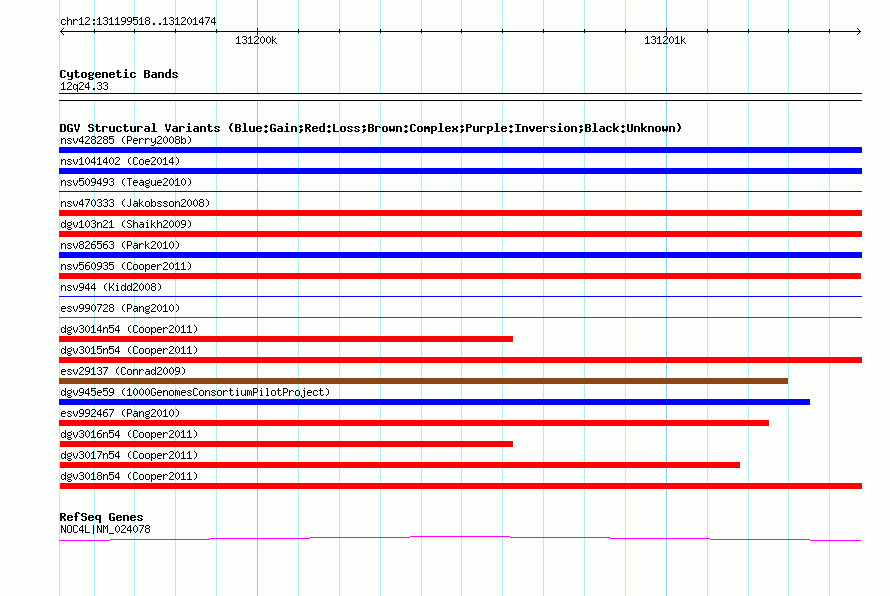Open variant dgv3018n54 (Cooper2011) label
This screenshot has width=890, height=596.
click(129, 476)
